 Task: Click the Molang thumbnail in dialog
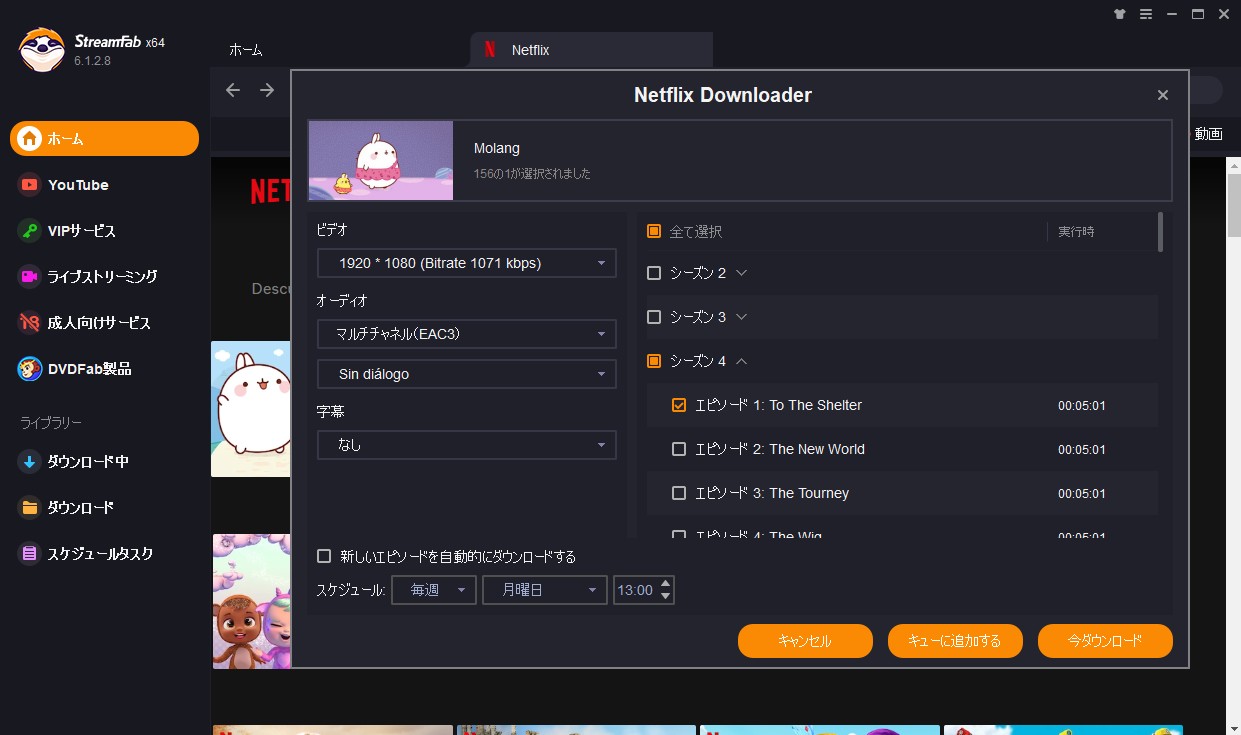click(380, 160)
